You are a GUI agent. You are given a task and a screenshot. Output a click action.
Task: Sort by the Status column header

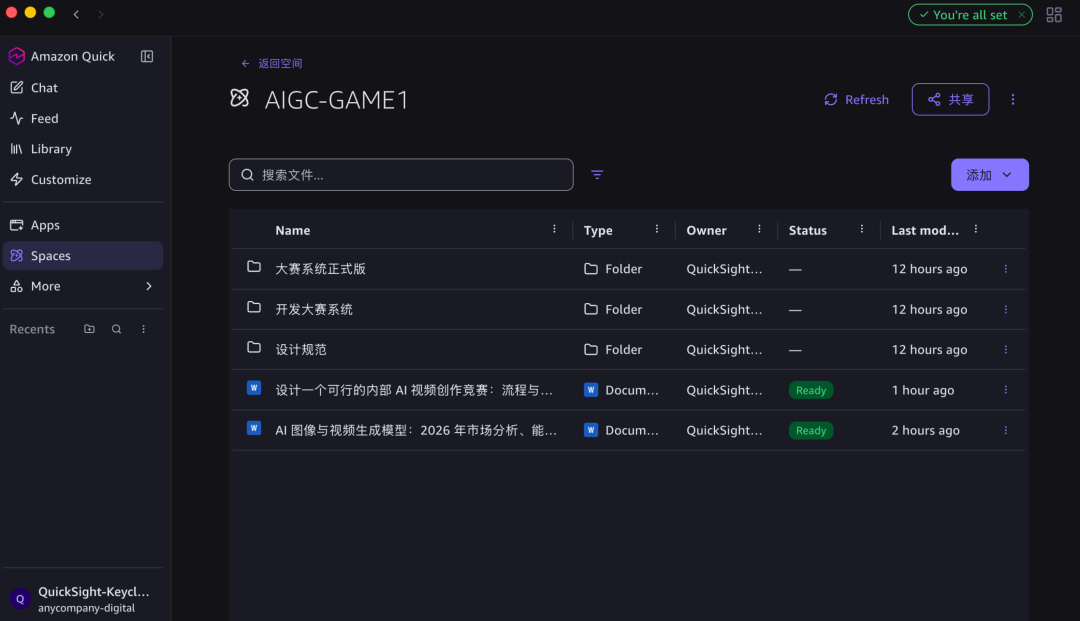point(807,231)
